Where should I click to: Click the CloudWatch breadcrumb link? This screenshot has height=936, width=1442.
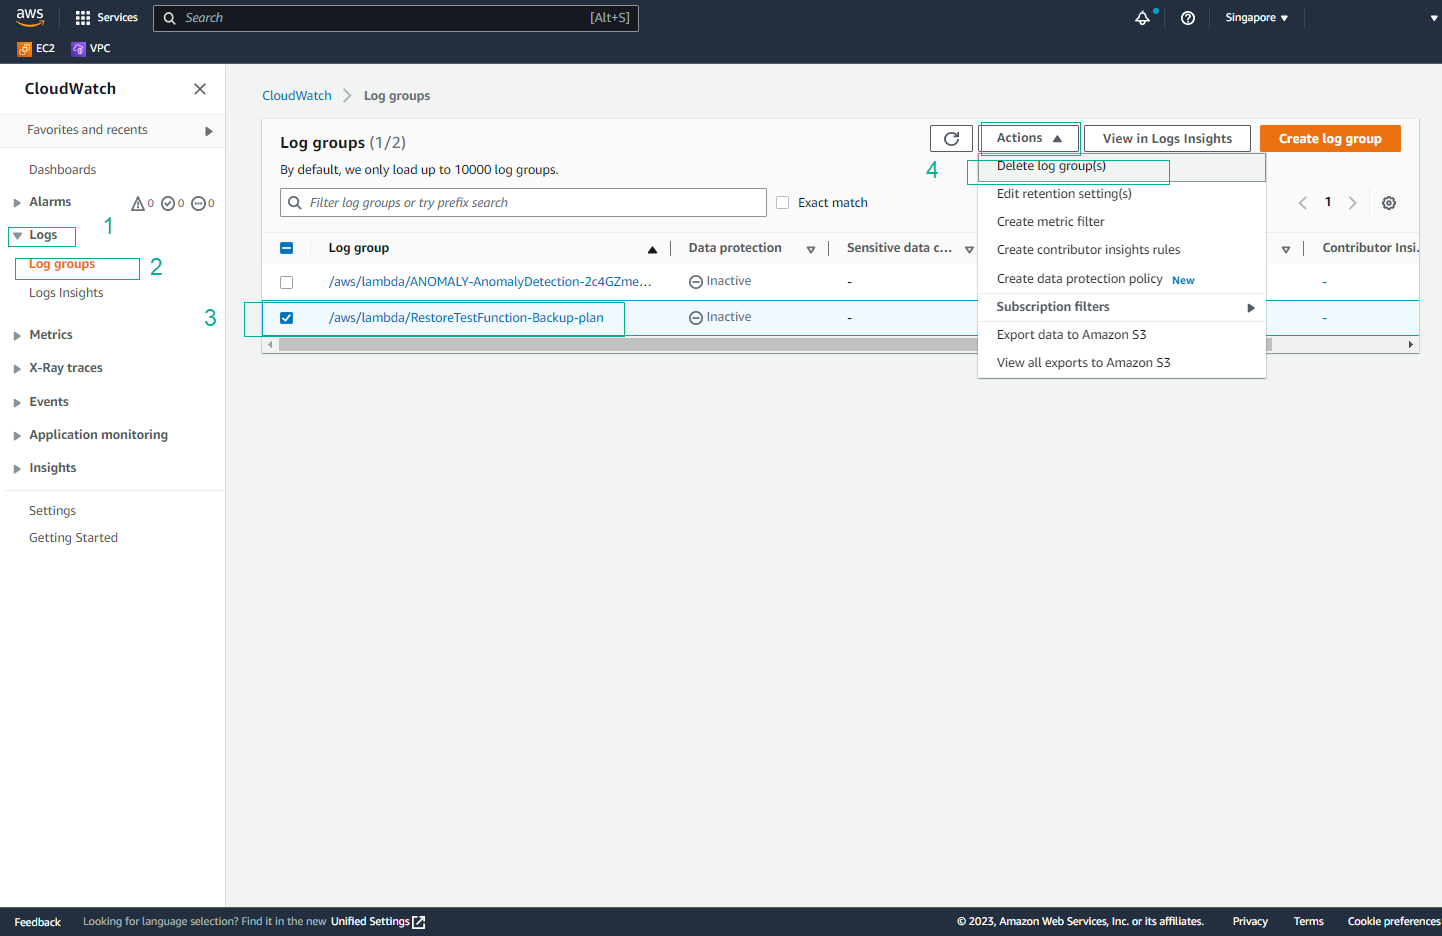[296, 96]
